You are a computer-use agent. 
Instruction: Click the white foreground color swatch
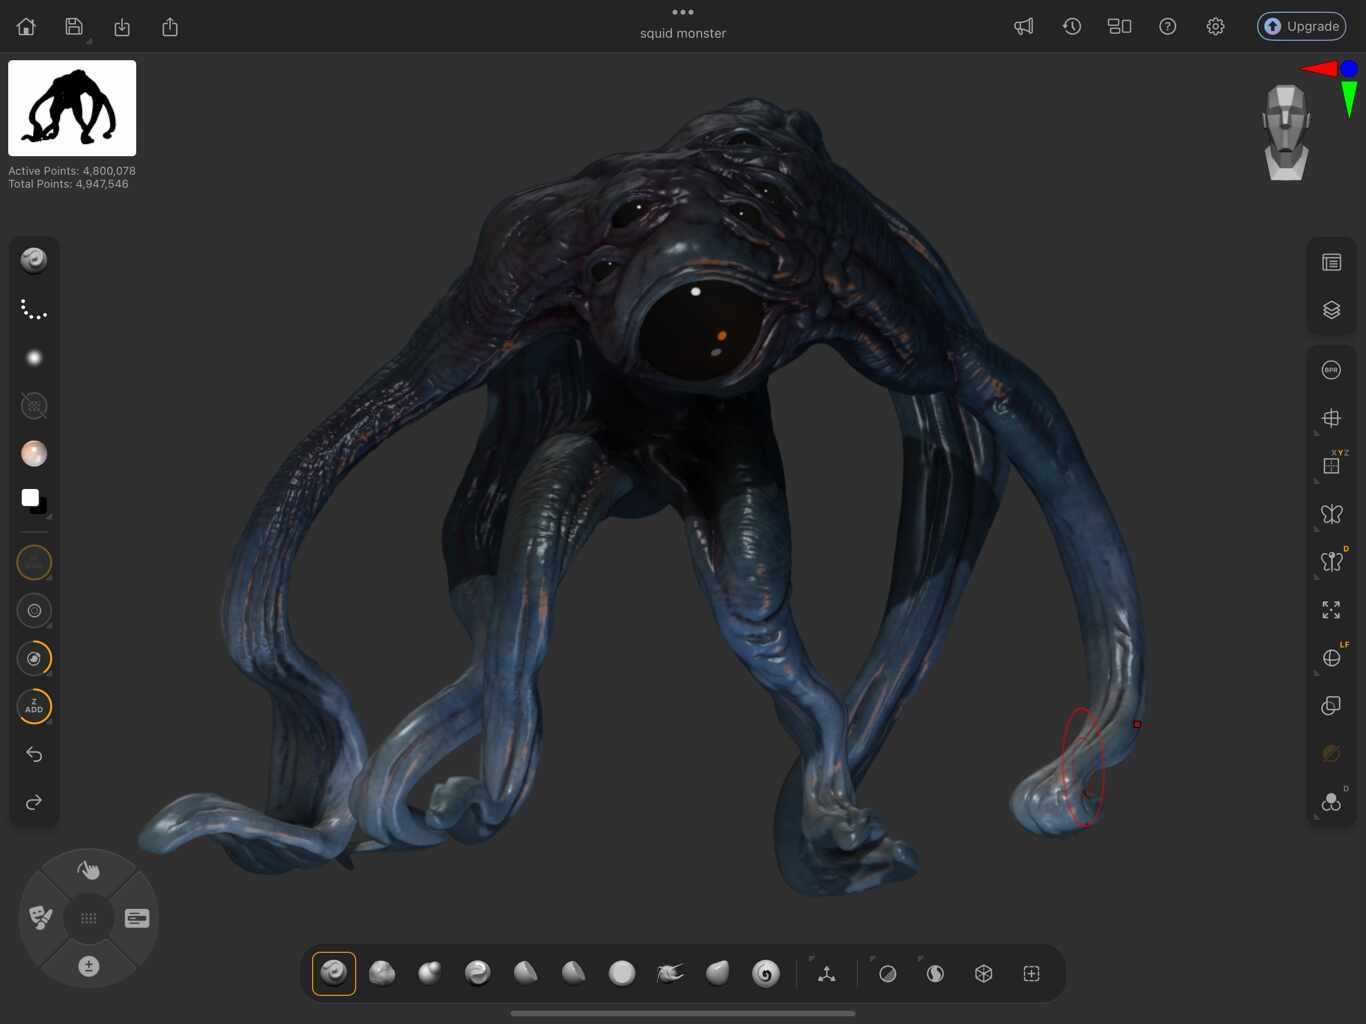point(30,497)
